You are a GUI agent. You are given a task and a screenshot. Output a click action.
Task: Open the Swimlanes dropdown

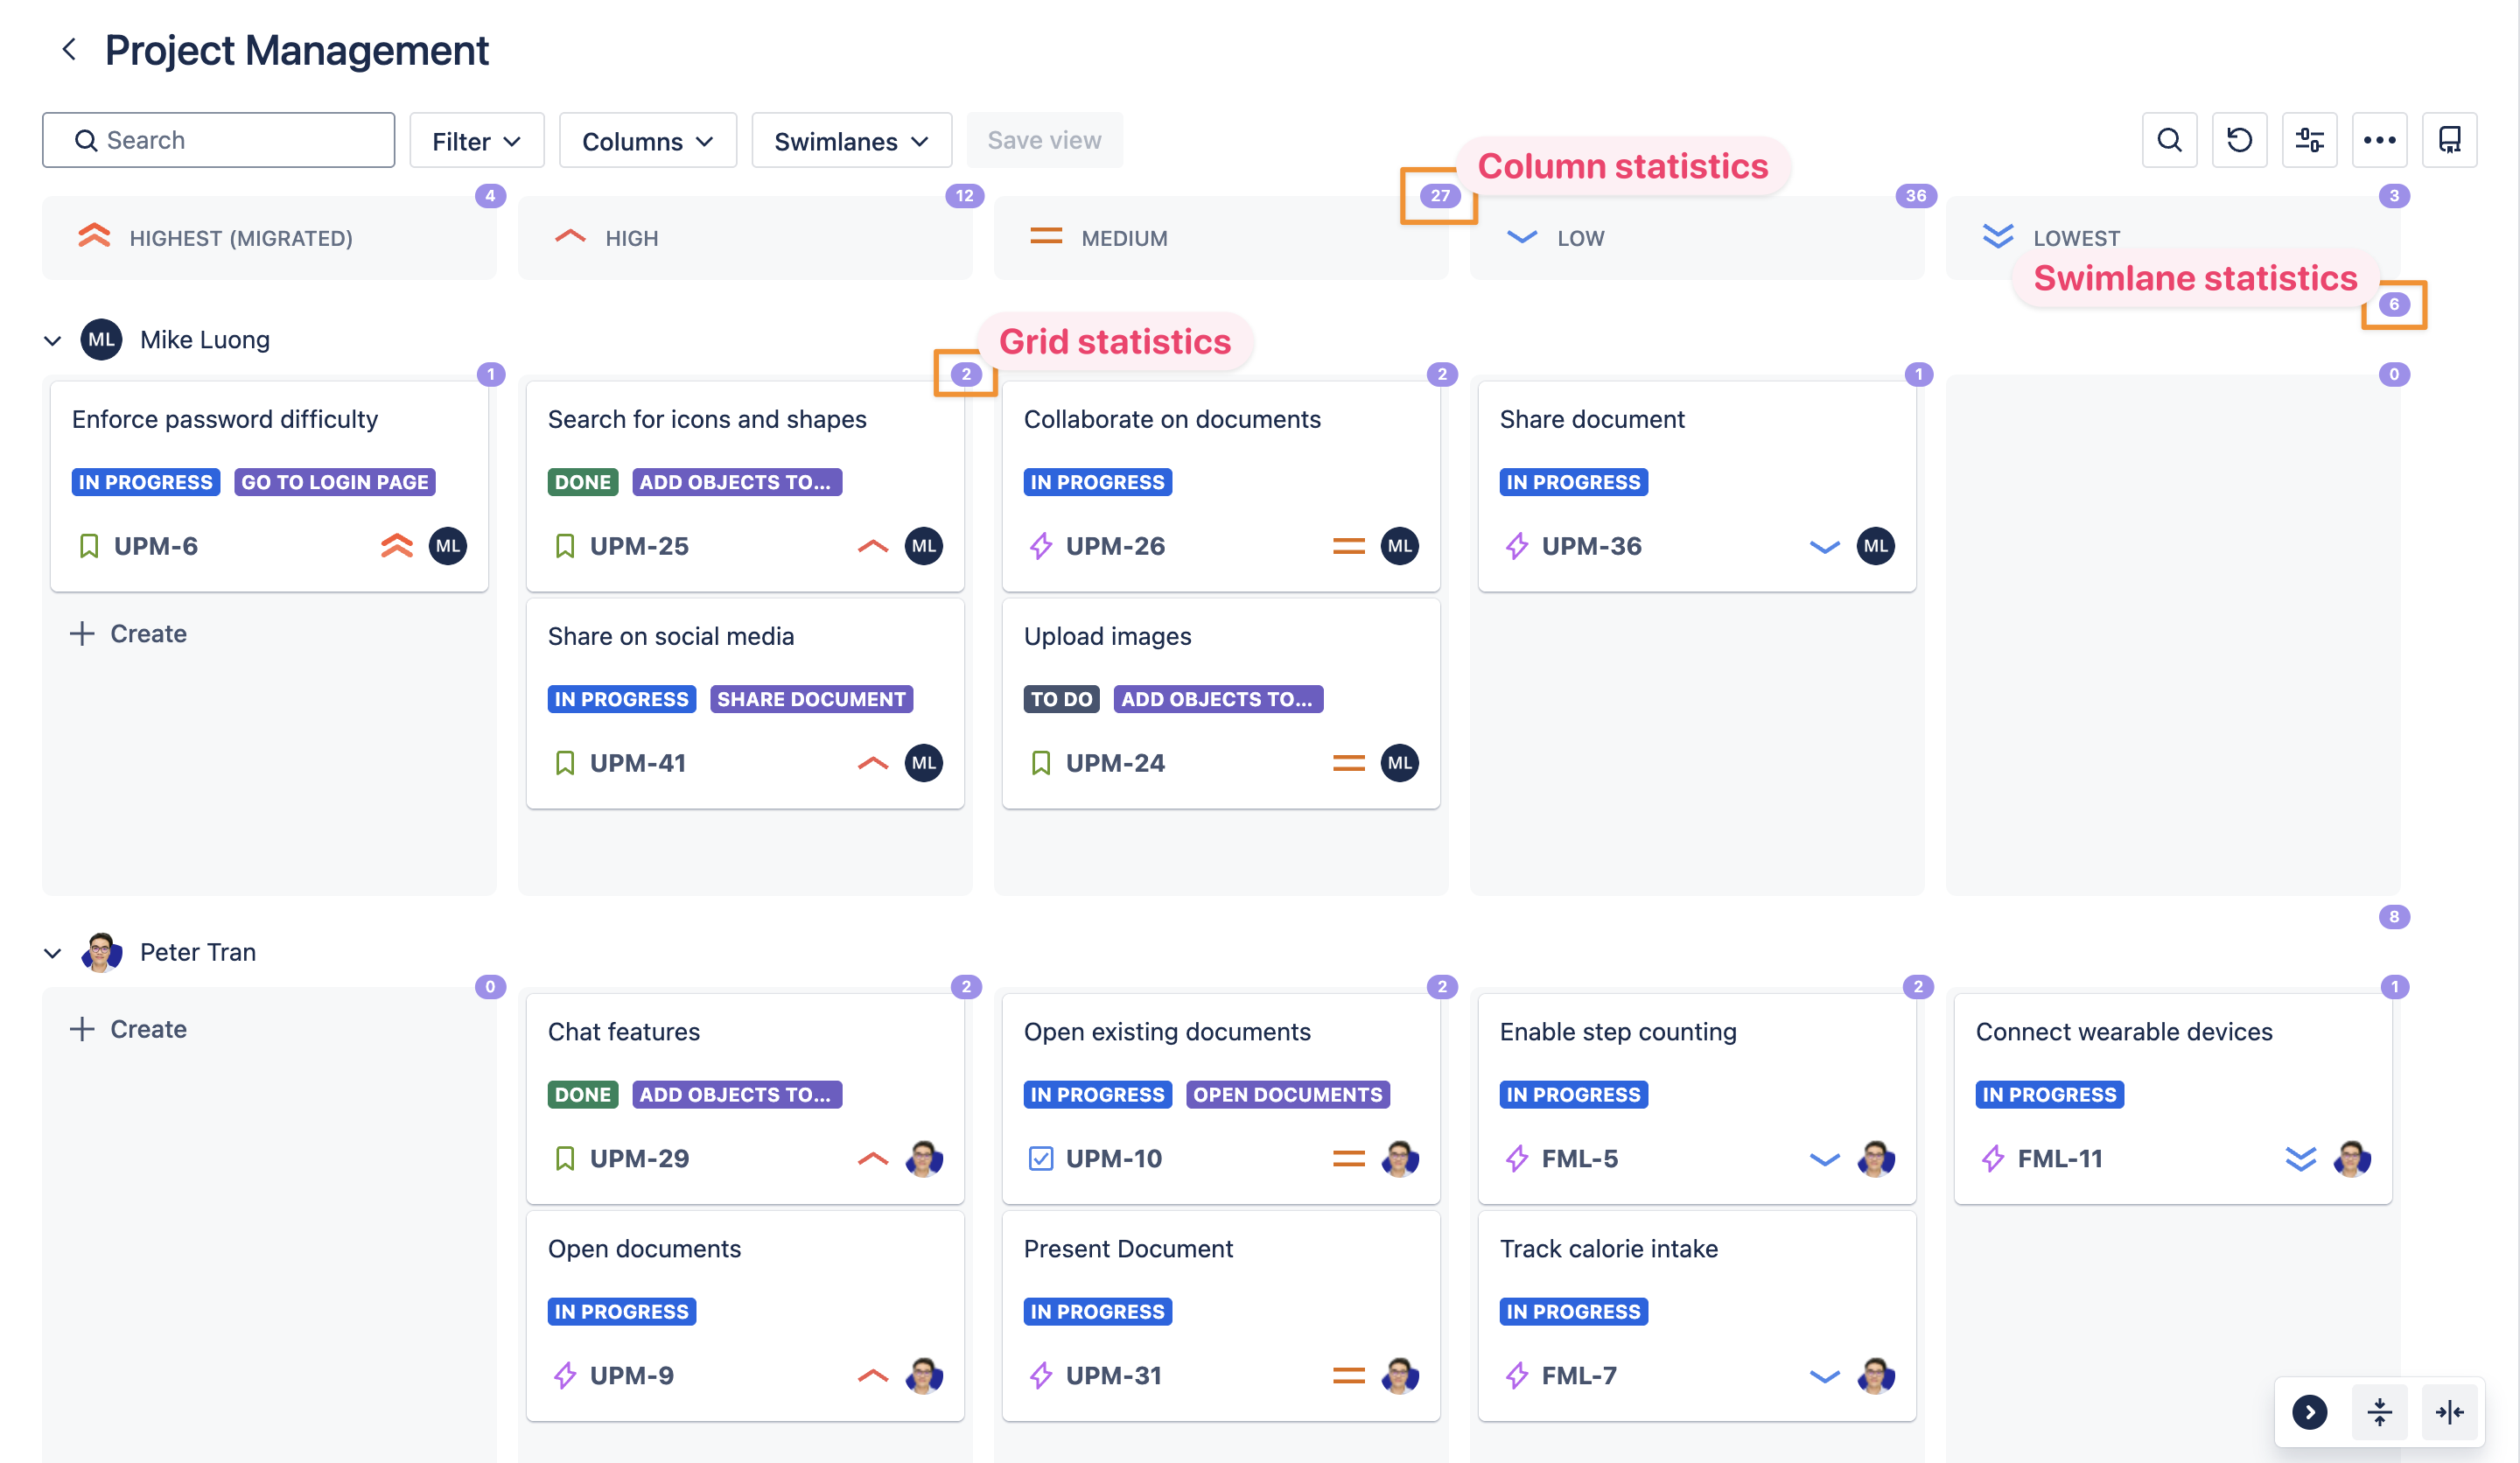click(x=851, y=141)
